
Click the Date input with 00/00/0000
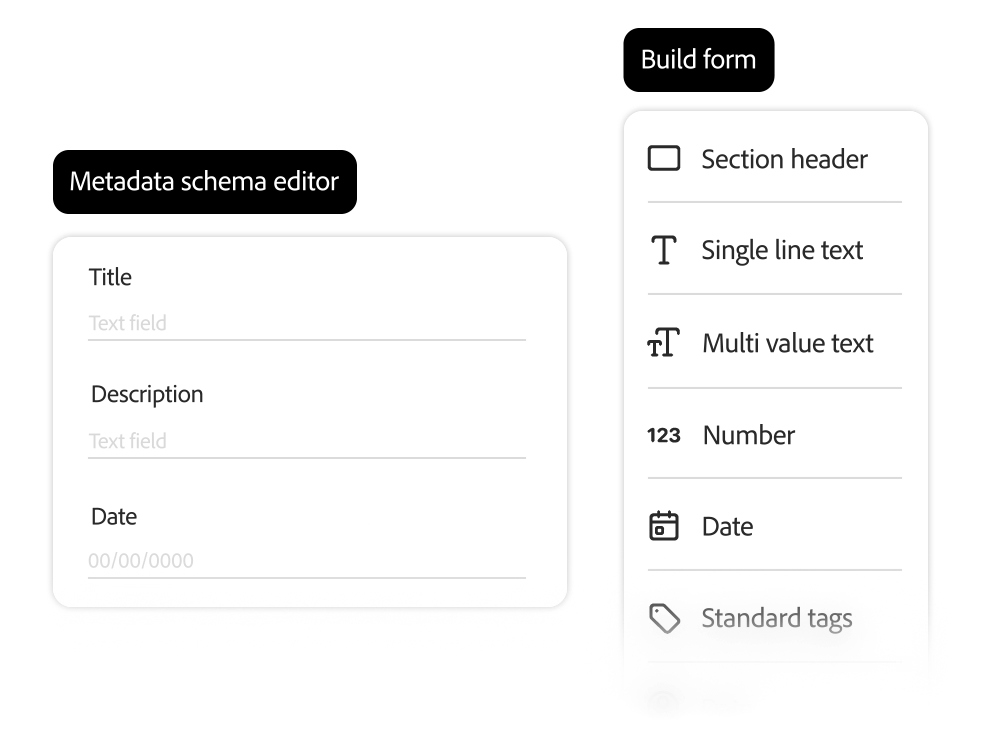click(306, 560)
